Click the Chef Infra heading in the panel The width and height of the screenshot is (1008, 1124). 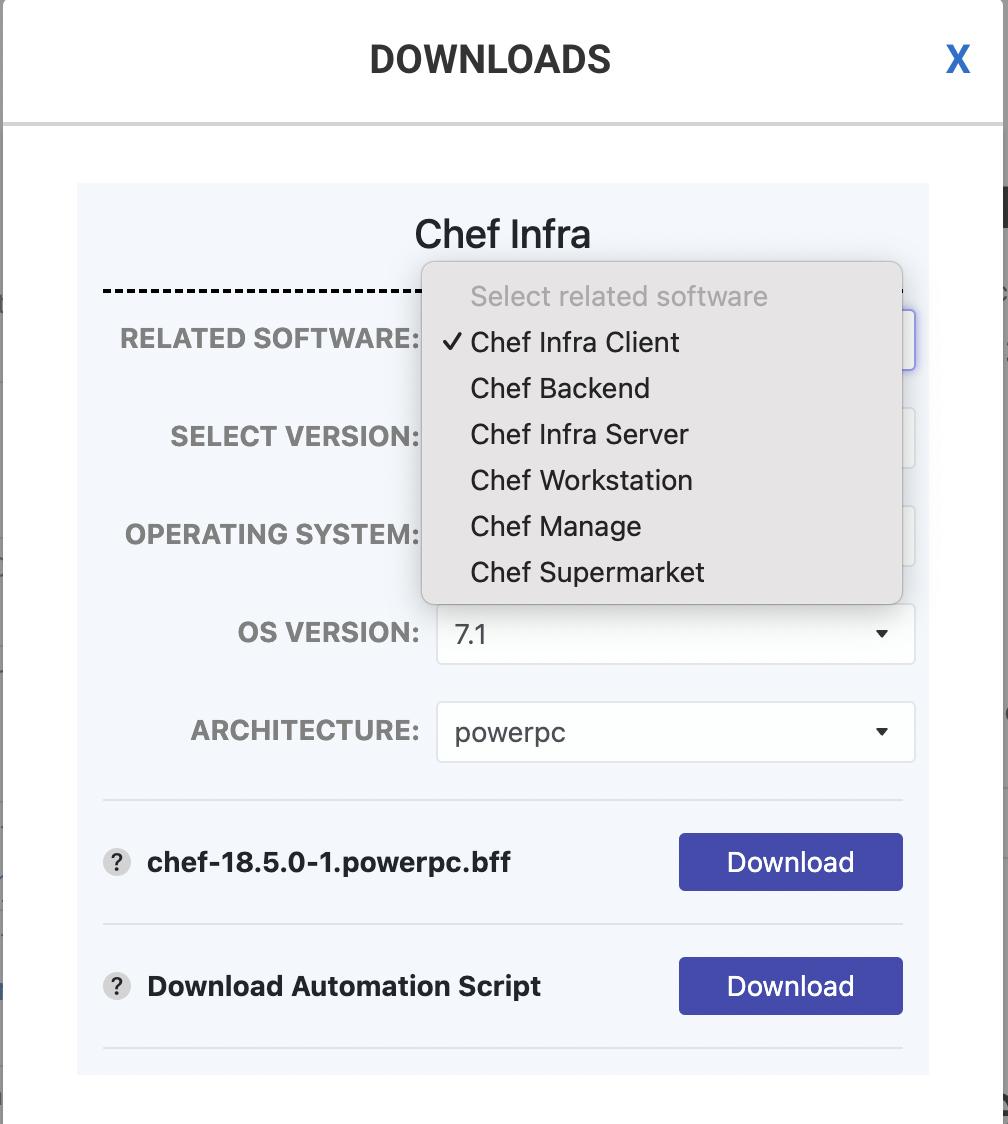tap(503, 233)
